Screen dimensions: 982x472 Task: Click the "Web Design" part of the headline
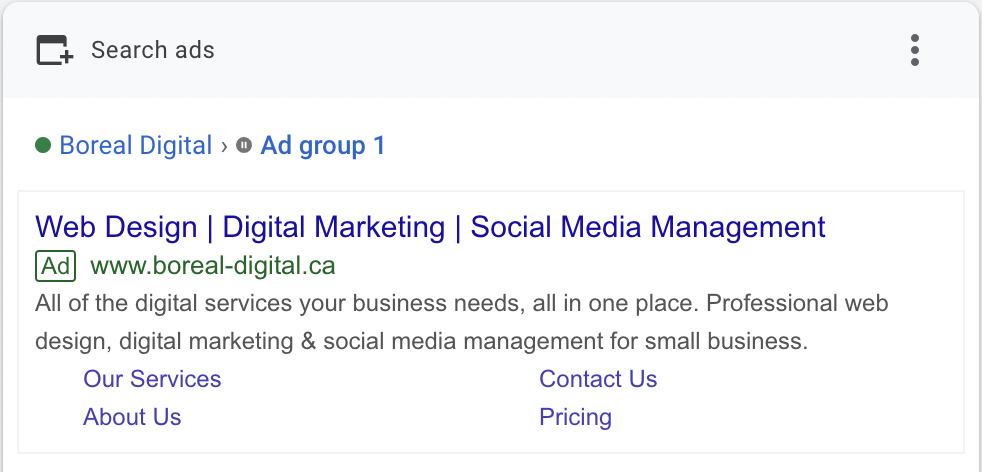116,227
